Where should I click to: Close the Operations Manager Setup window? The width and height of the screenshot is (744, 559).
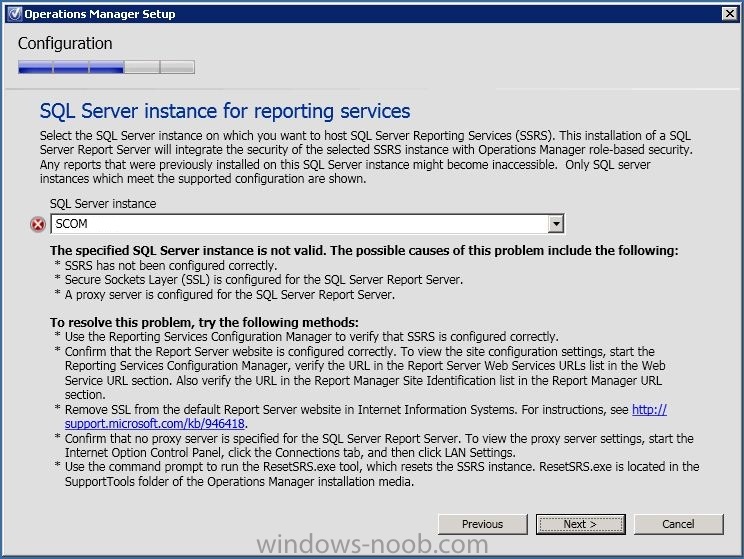click(729, 14)
